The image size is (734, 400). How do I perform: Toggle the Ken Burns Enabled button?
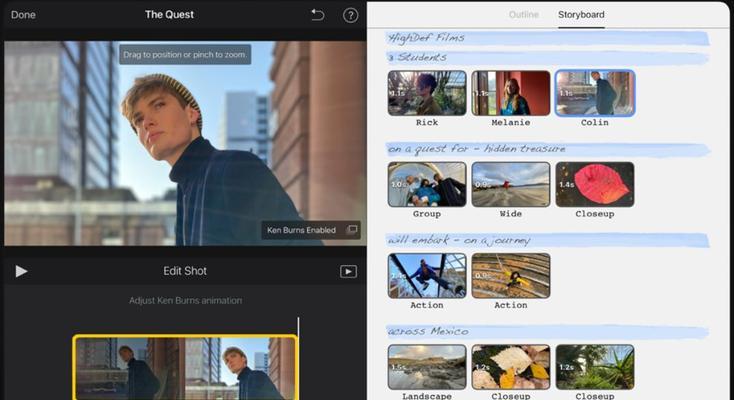(x=311, y=230)
